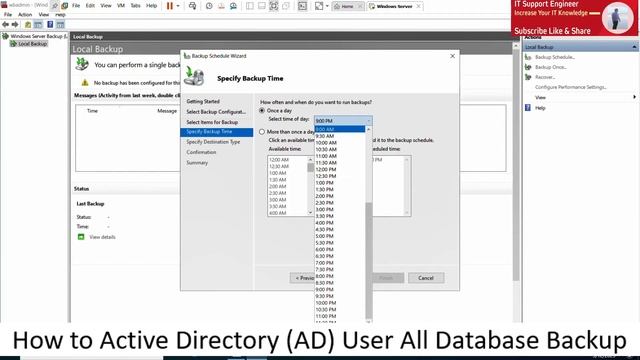Enter full screen mode via VMware toolbar icon

(x=273, y=6)
